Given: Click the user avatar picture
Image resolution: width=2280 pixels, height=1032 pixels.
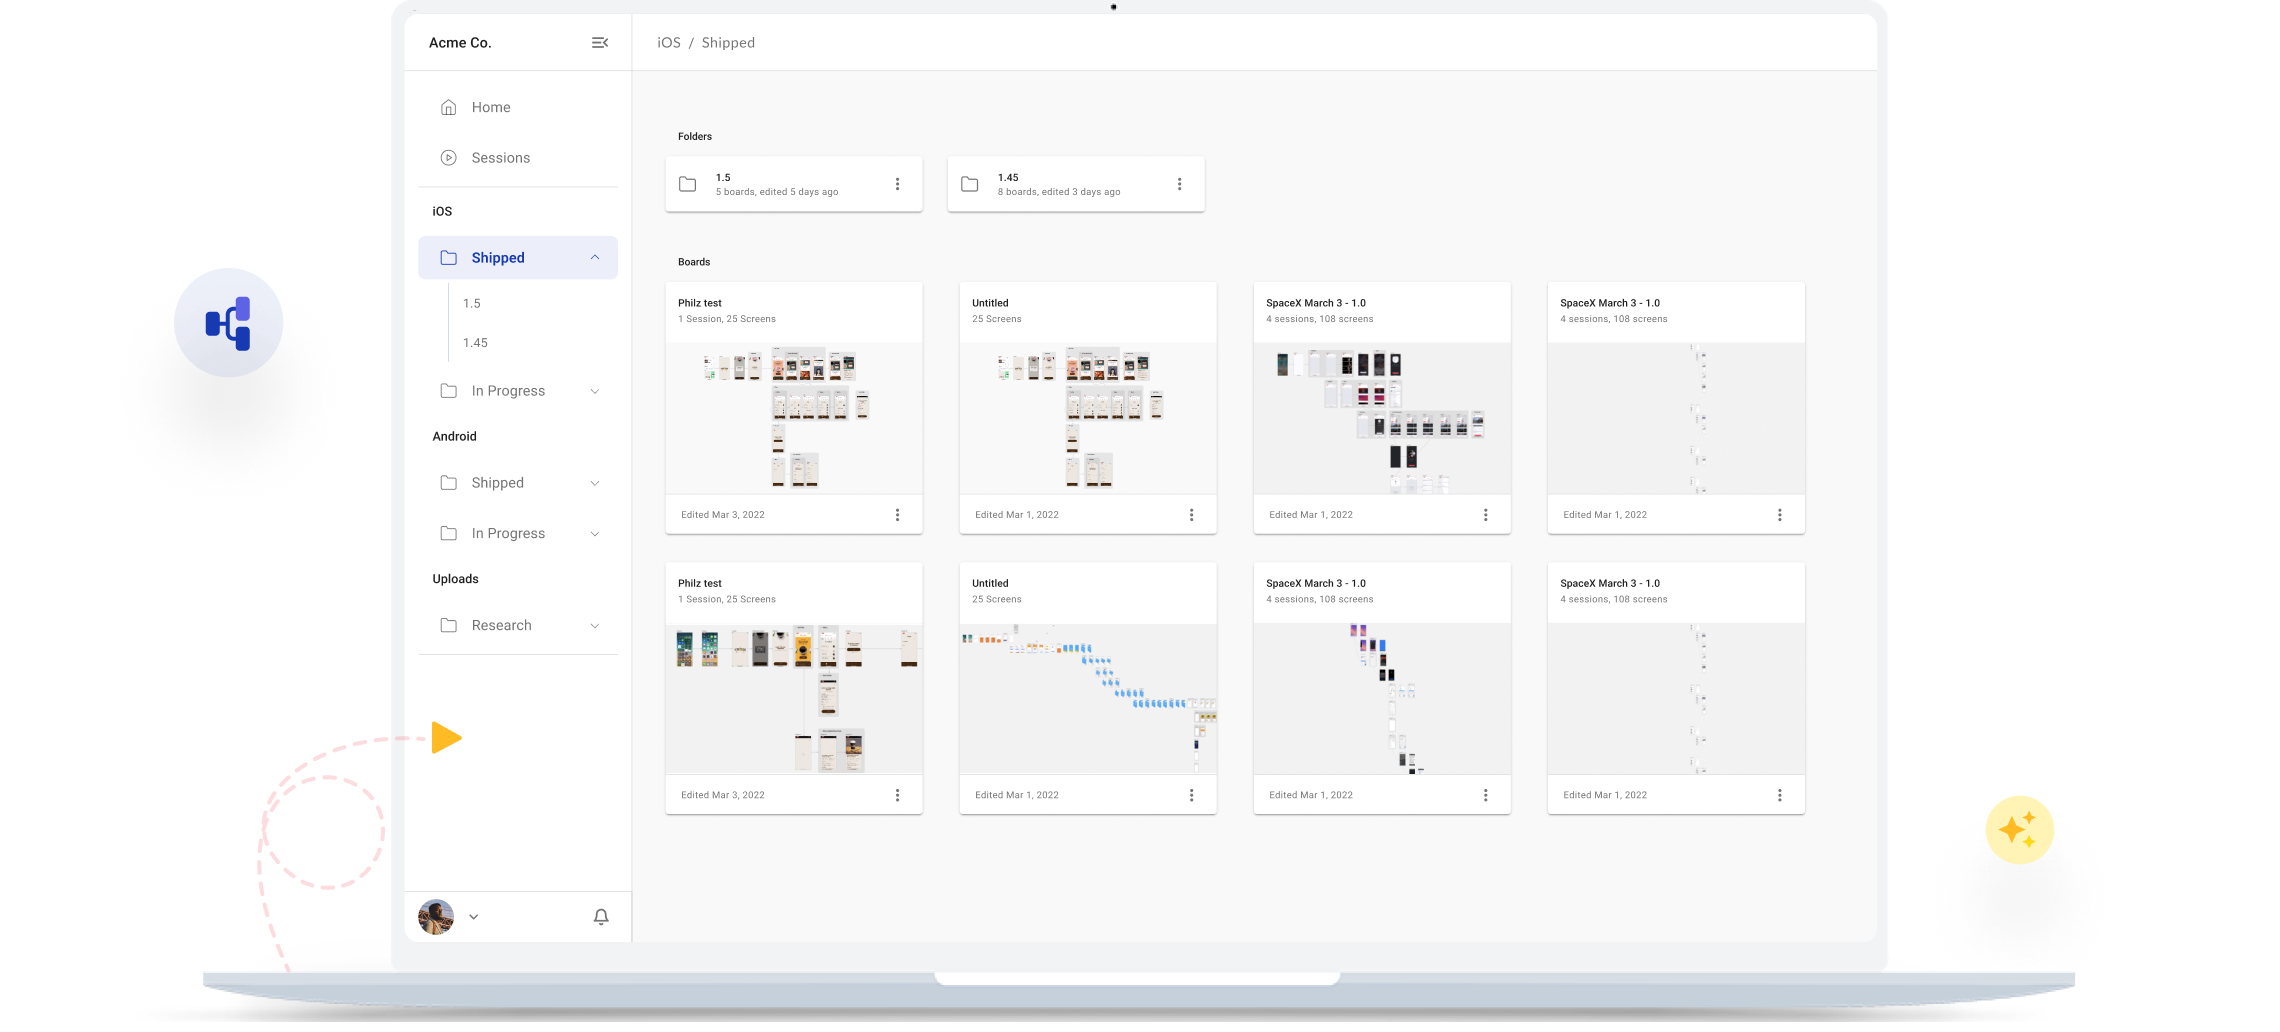Looking at the screenshot, I should pyautogui.click(x=436, y=917).
